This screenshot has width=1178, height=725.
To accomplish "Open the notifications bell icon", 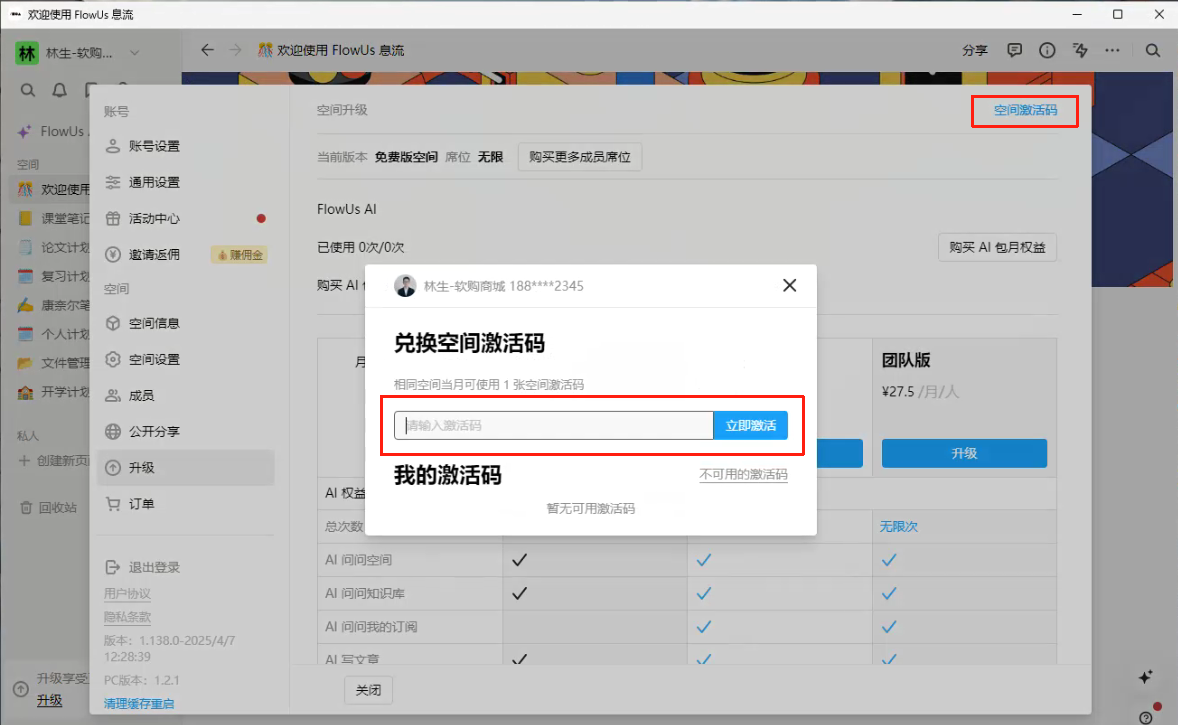I will 59,90.
